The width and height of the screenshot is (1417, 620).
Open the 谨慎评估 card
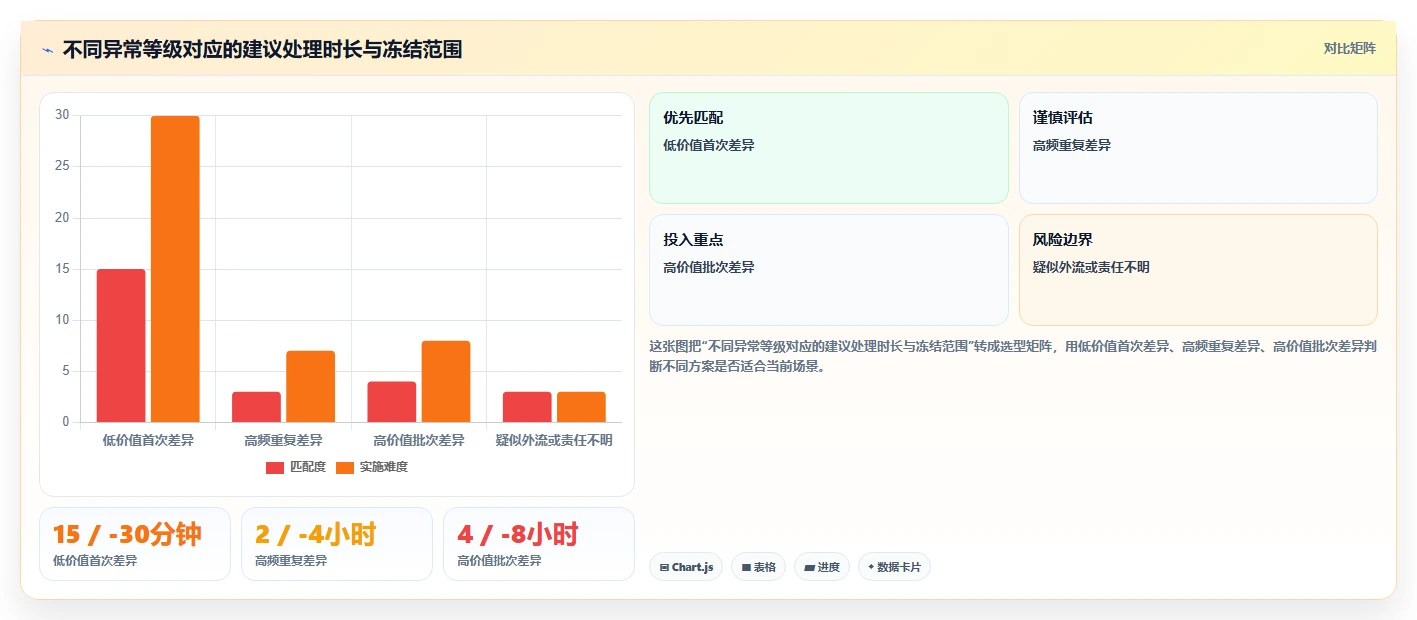[x=1198, y=148]
